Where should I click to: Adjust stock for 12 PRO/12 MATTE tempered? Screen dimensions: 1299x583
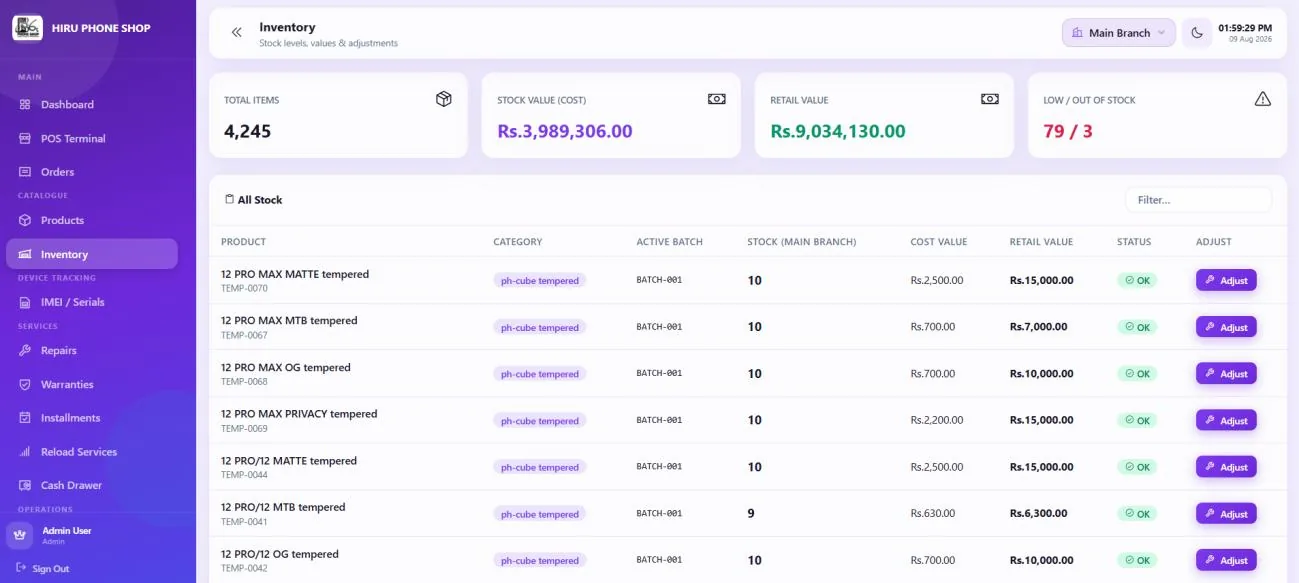[x=1226, y=466]
